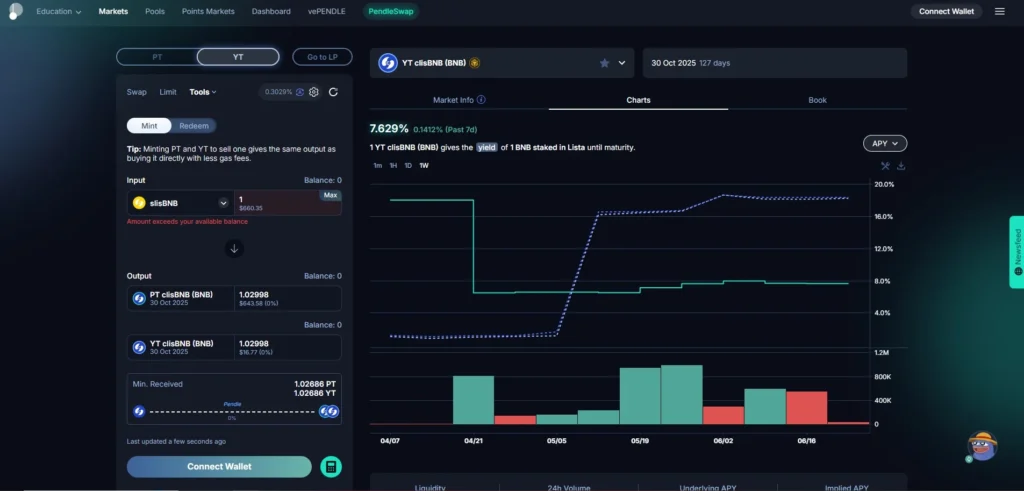Switch to YT toggle
Viewport: 1024px width, 491px height.
coord(238,57)
